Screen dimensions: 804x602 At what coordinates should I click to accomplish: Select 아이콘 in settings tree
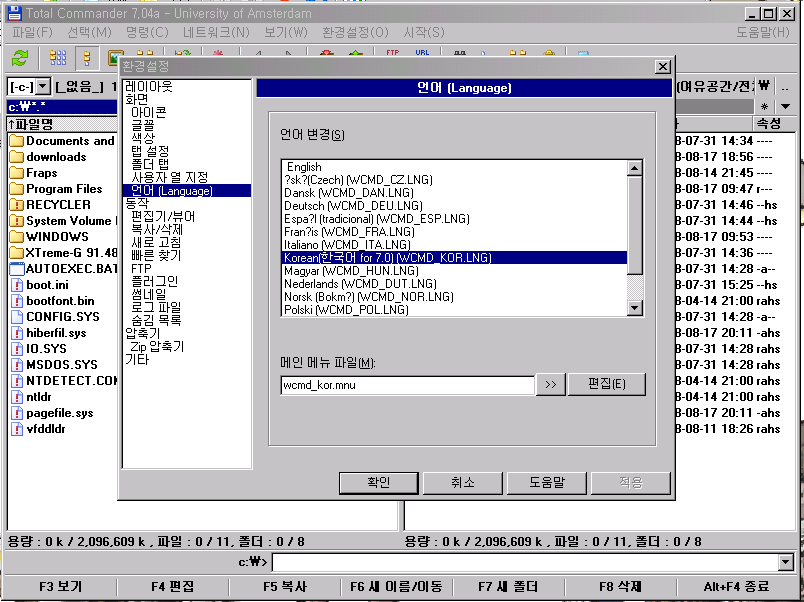coord(149,112)
